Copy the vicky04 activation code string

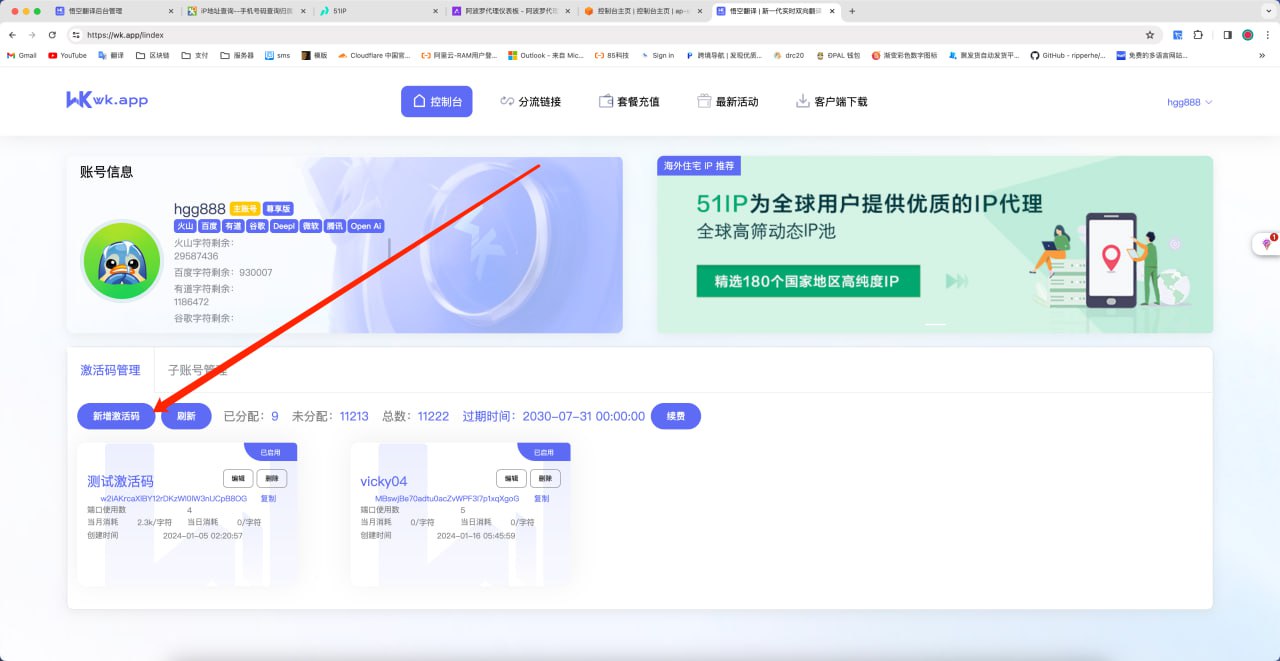coord(541,498)
